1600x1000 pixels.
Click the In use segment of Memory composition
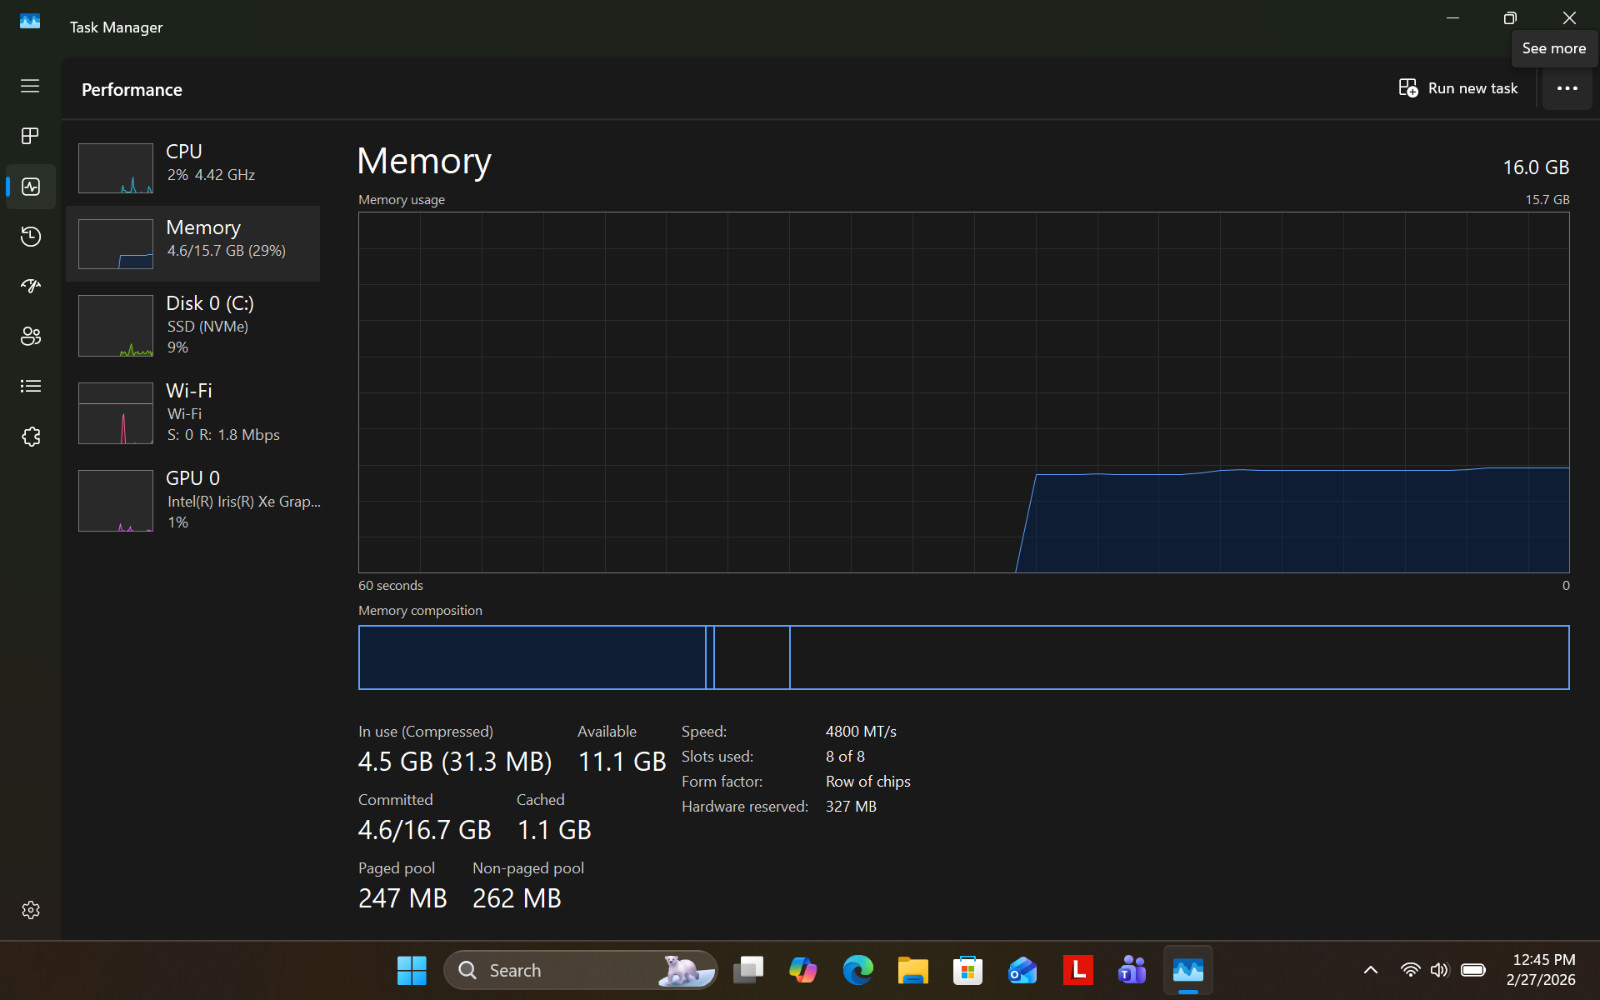pyautogui.click(x=532, y=657)
